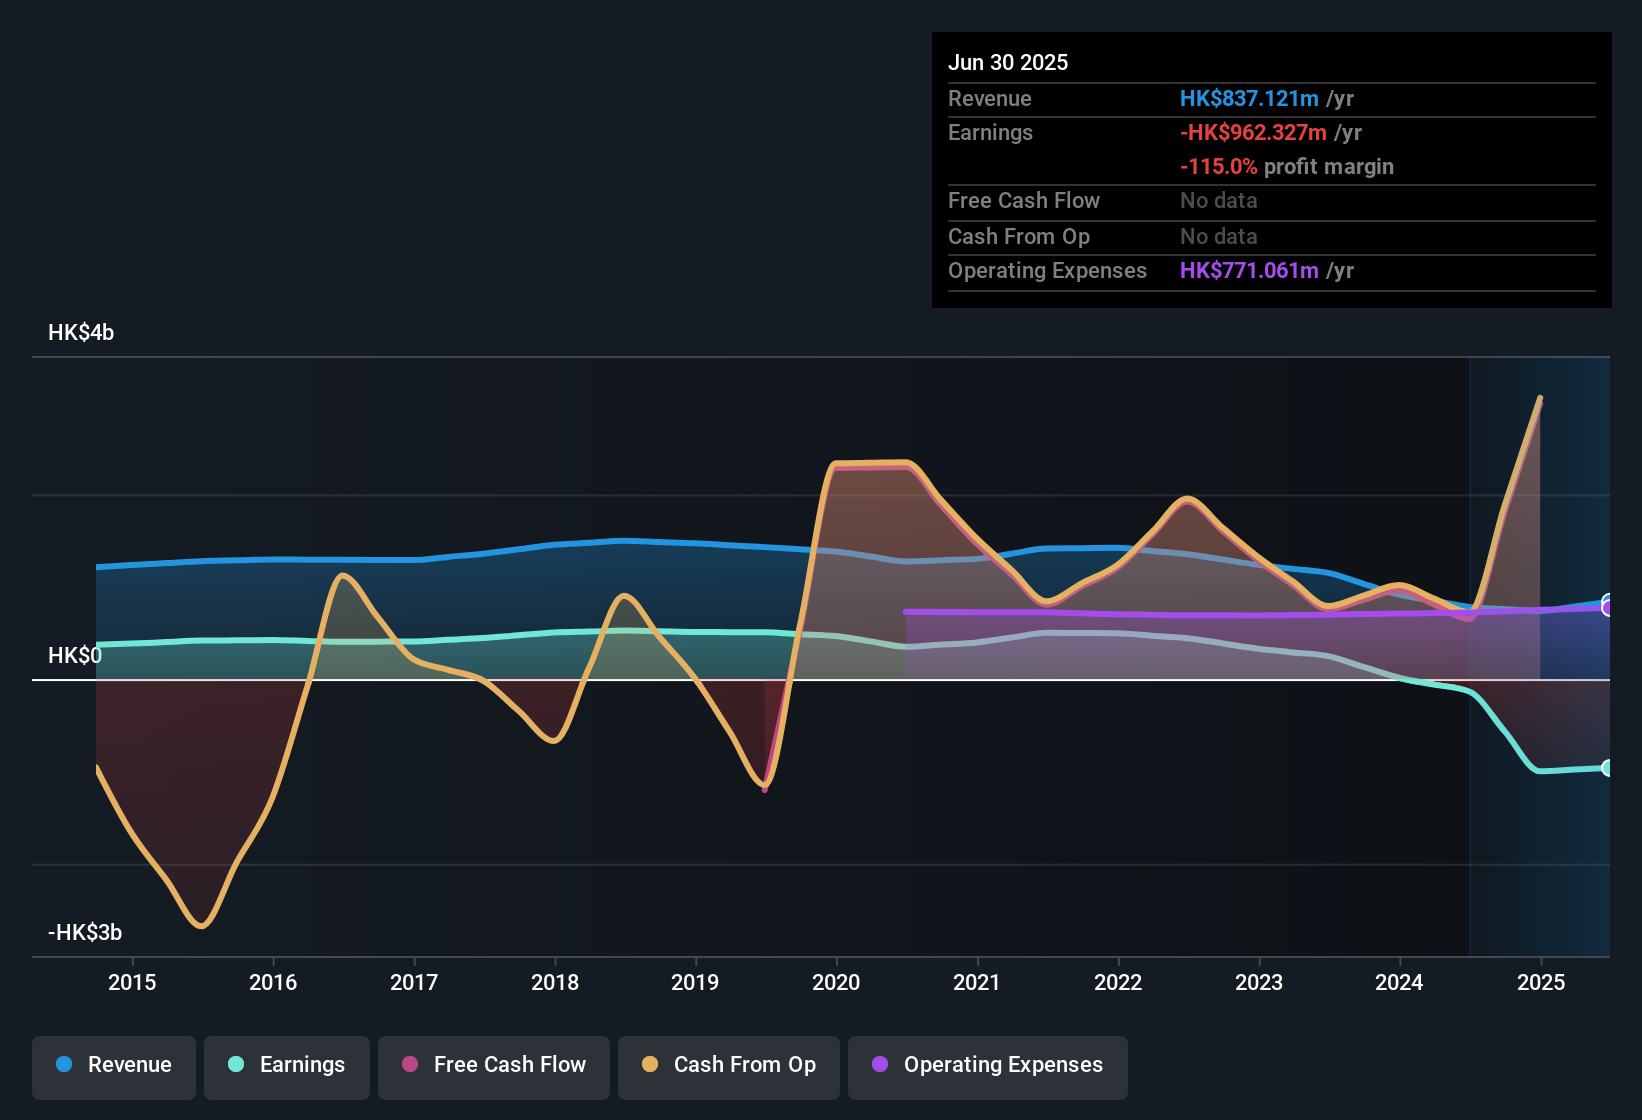
Task: Click the Earnings end-point marker on chart
Action: (1607, 768)
